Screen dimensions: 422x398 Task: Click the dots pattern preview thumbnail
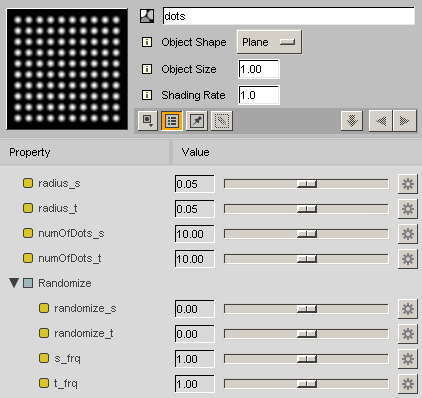tap(67, 69)
